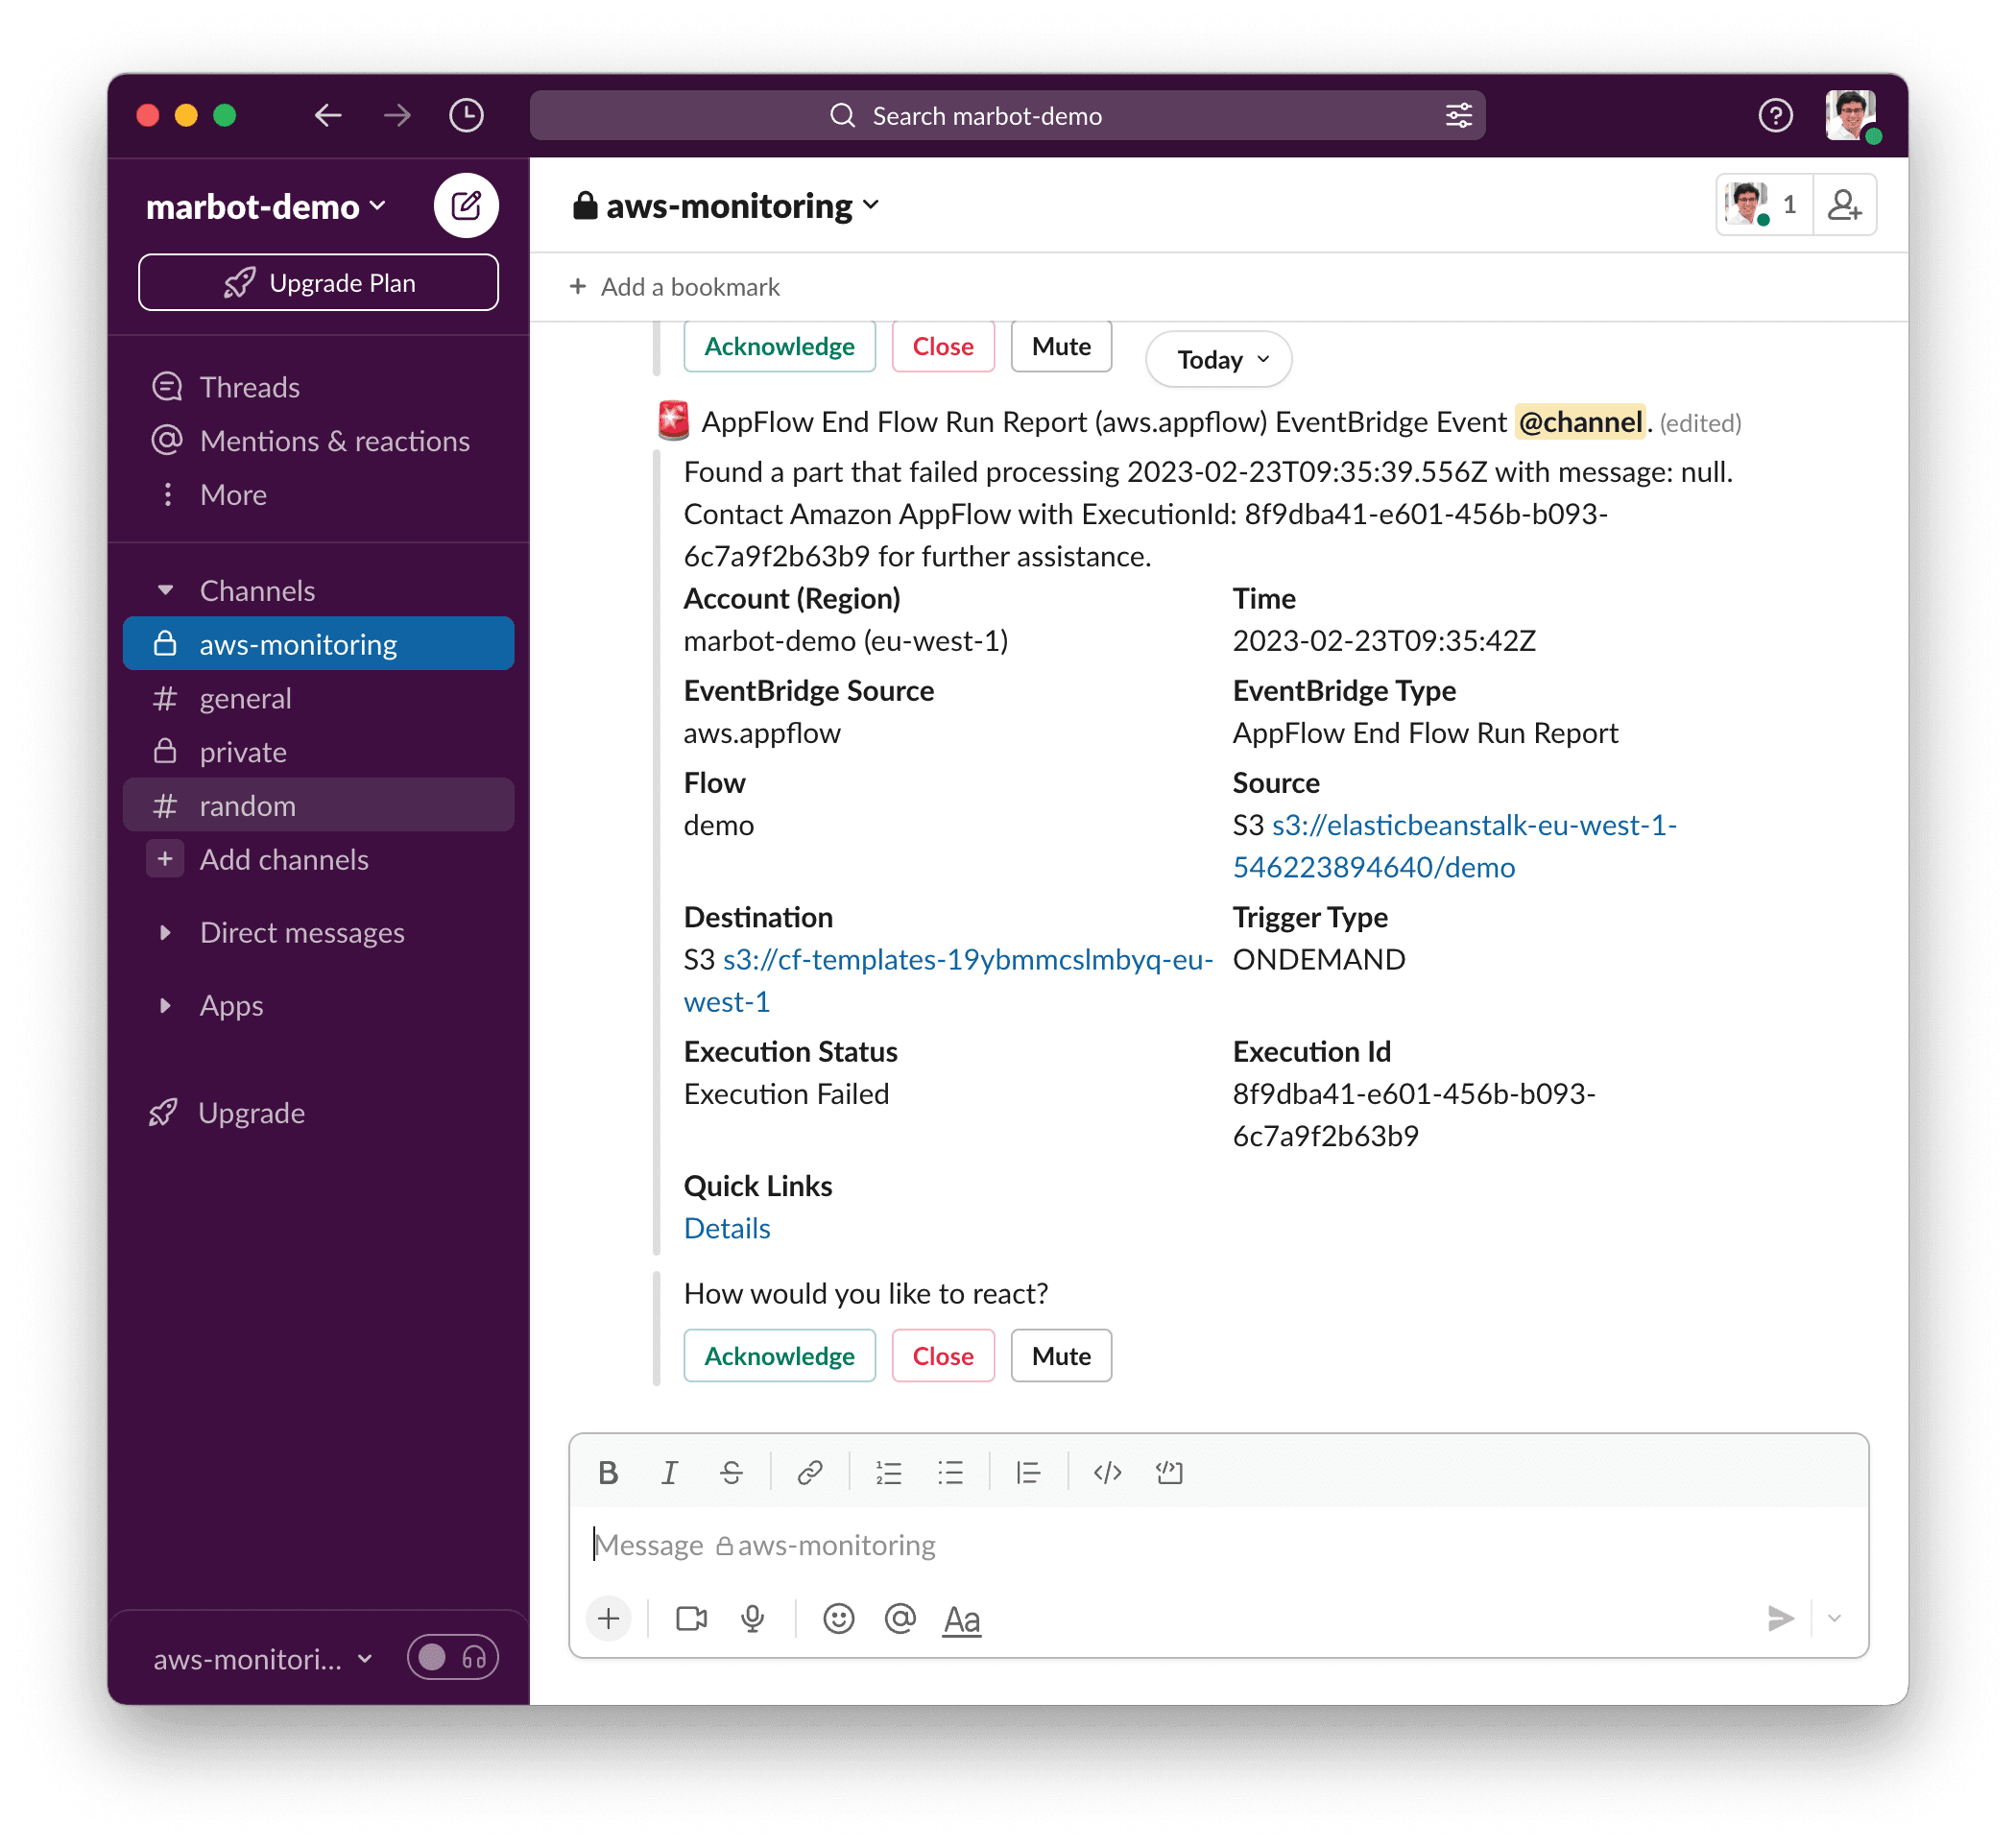Select the general channel

(318, 698)
